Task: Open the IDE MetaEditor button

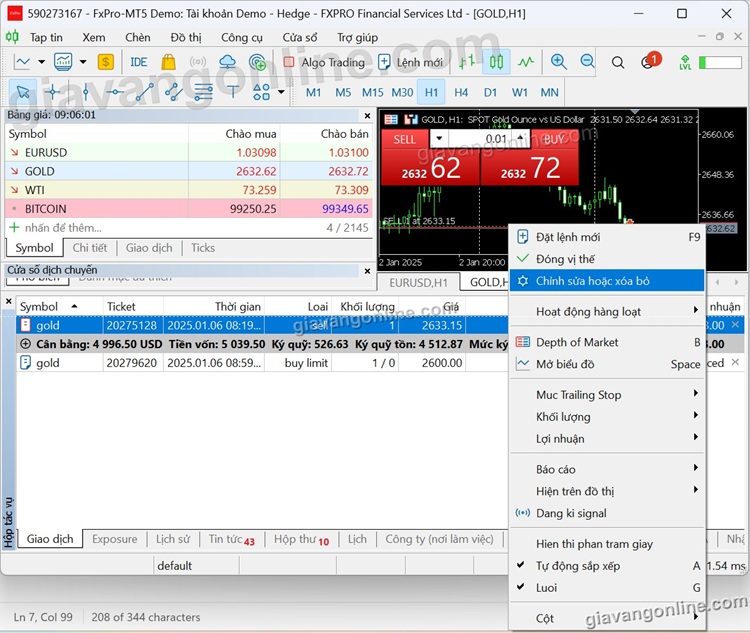Action: click(139, 62)
